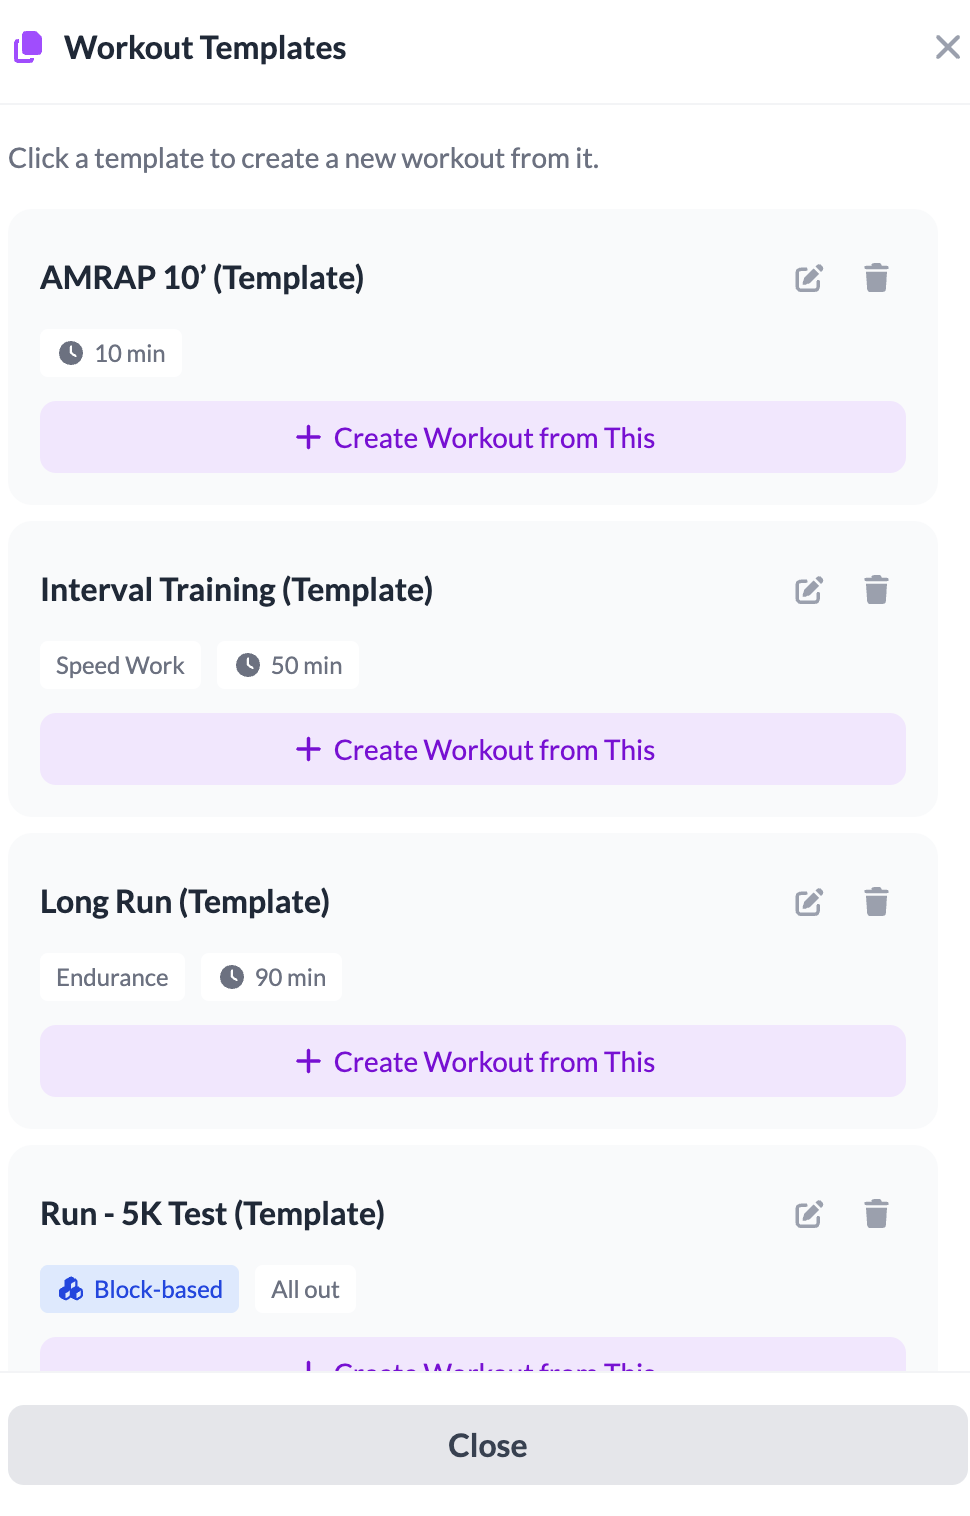Image resolution: width=970 pixels, height=1516 pixels.
Task: Delete the Long Run template
Action: pyautogui.click(x=876, y=902)
